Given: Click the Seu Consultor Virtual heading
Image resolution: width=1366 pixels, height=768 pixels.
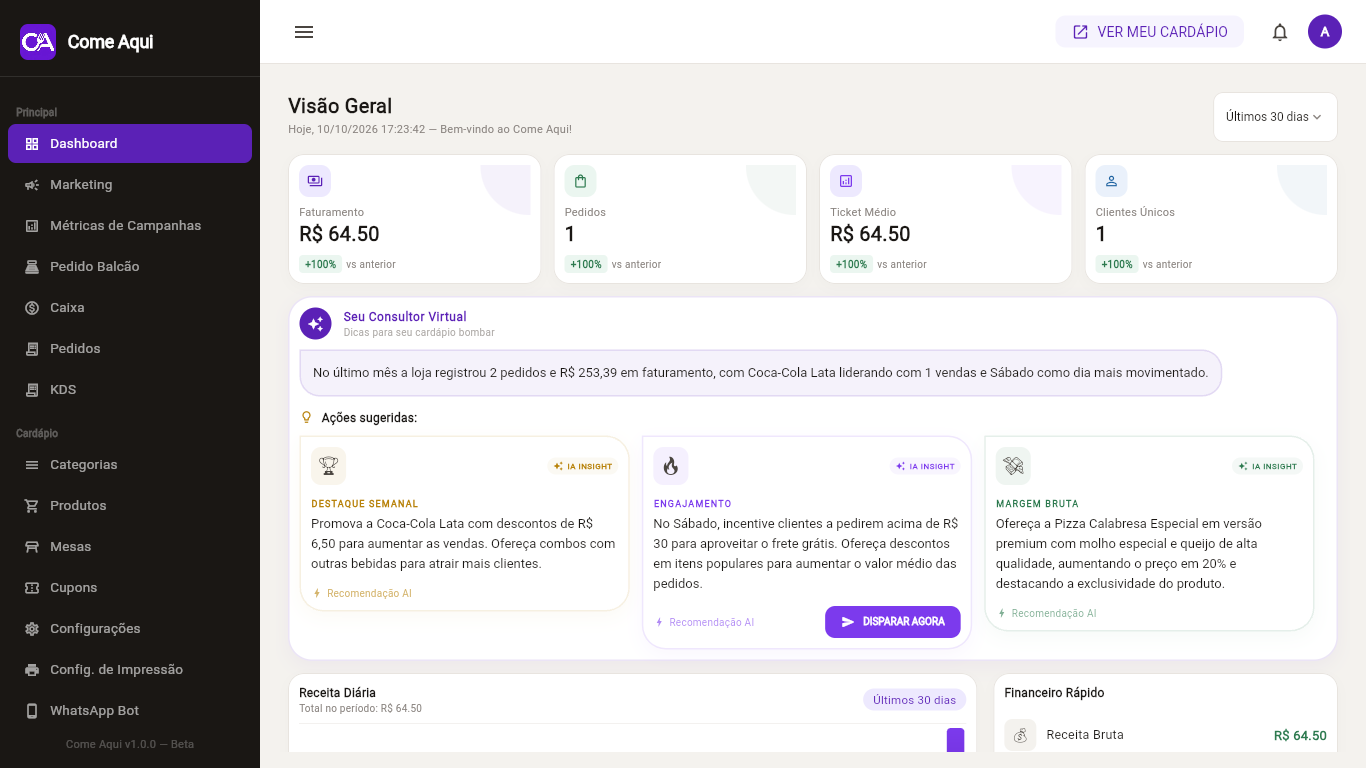Looking at the screenshot, I should [x=405, y=317].
